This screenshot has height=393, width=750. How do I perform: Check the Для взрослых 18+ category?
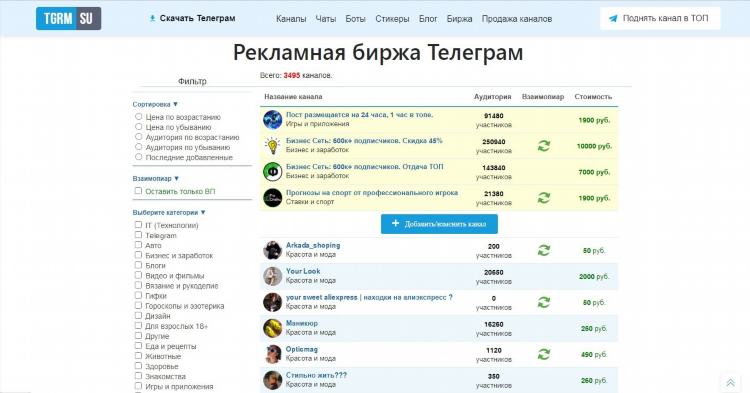138,326
